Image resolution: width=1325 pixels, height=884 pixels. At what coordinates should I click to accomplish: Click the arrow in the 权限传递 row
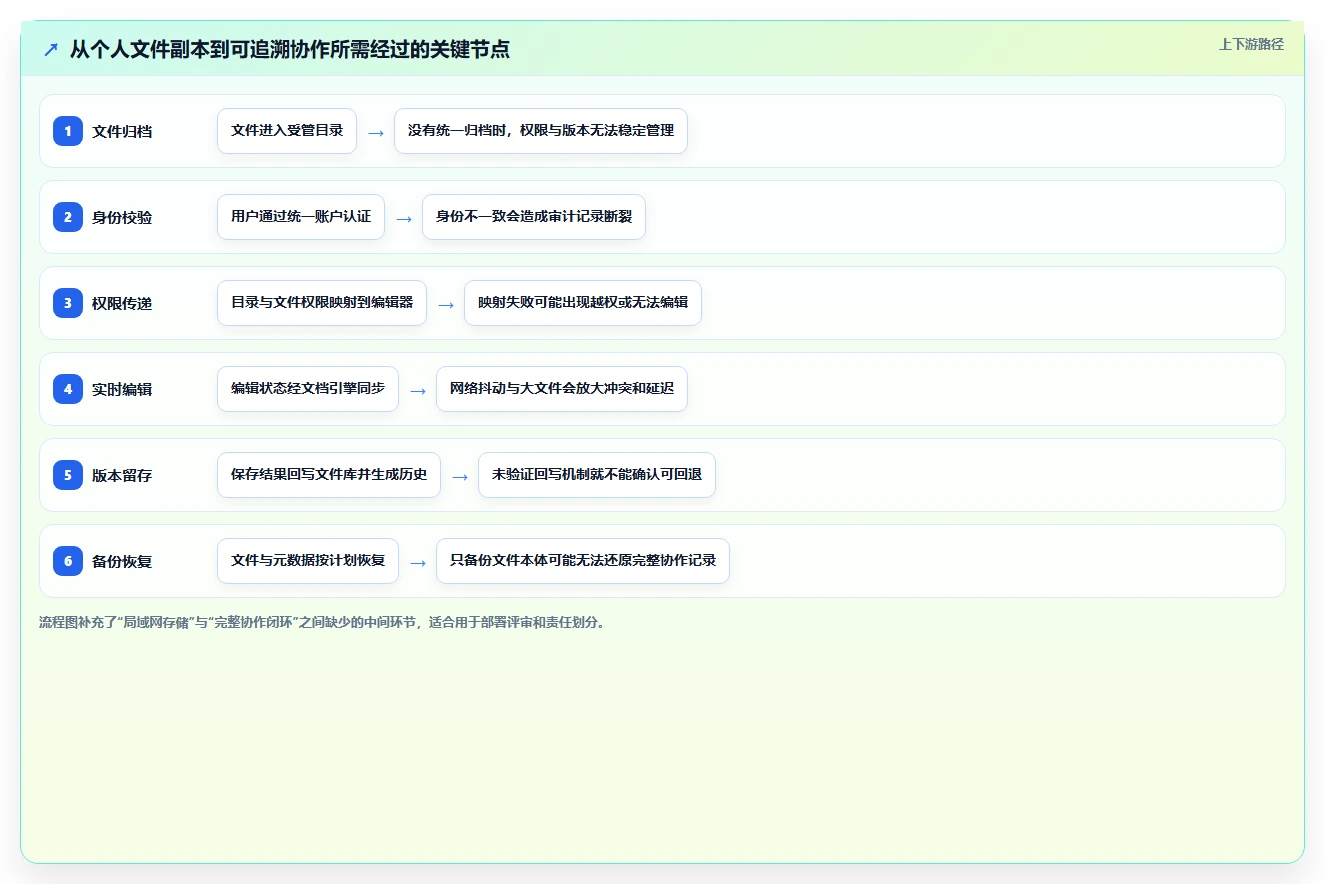pos(446,304)
